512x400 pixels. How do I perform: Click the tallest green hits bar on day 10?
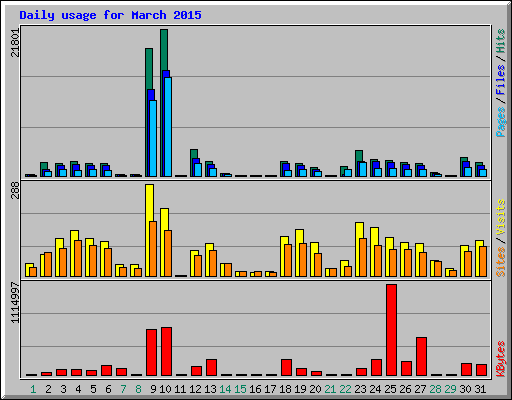tap(164, 50)
